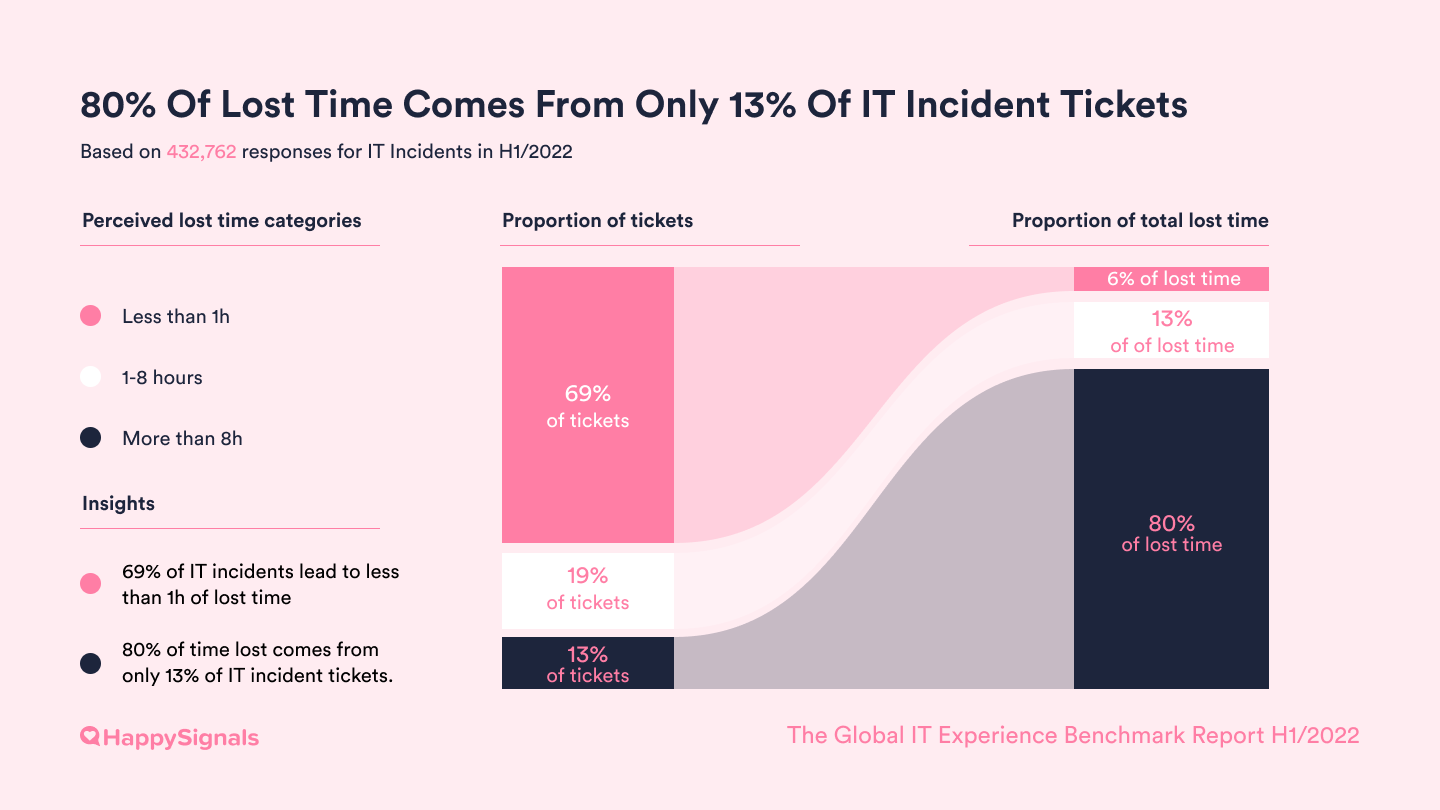This screenshot has height=810, width=1440.
Task: Click the pink 69% of tickets bar
Action: [x=588, y=405]
